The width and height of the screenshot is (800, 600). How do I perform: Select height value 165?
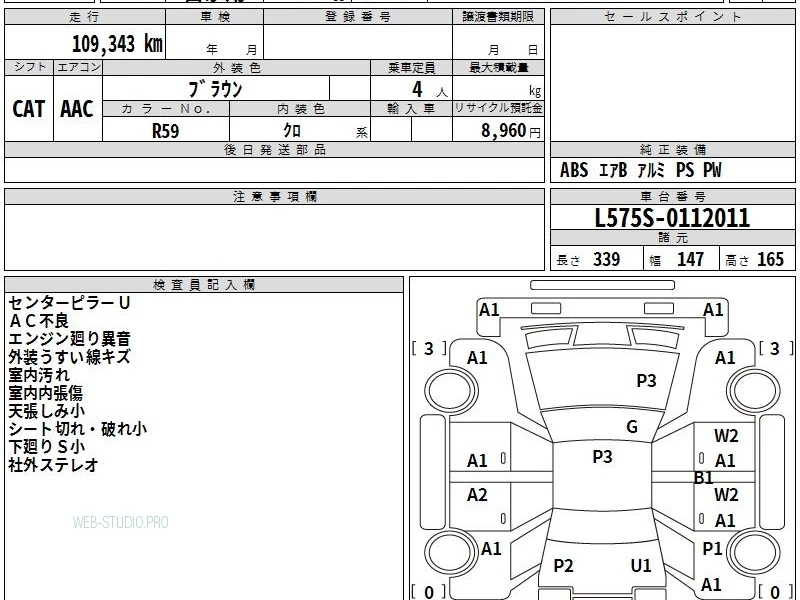[x=770, y=259]
